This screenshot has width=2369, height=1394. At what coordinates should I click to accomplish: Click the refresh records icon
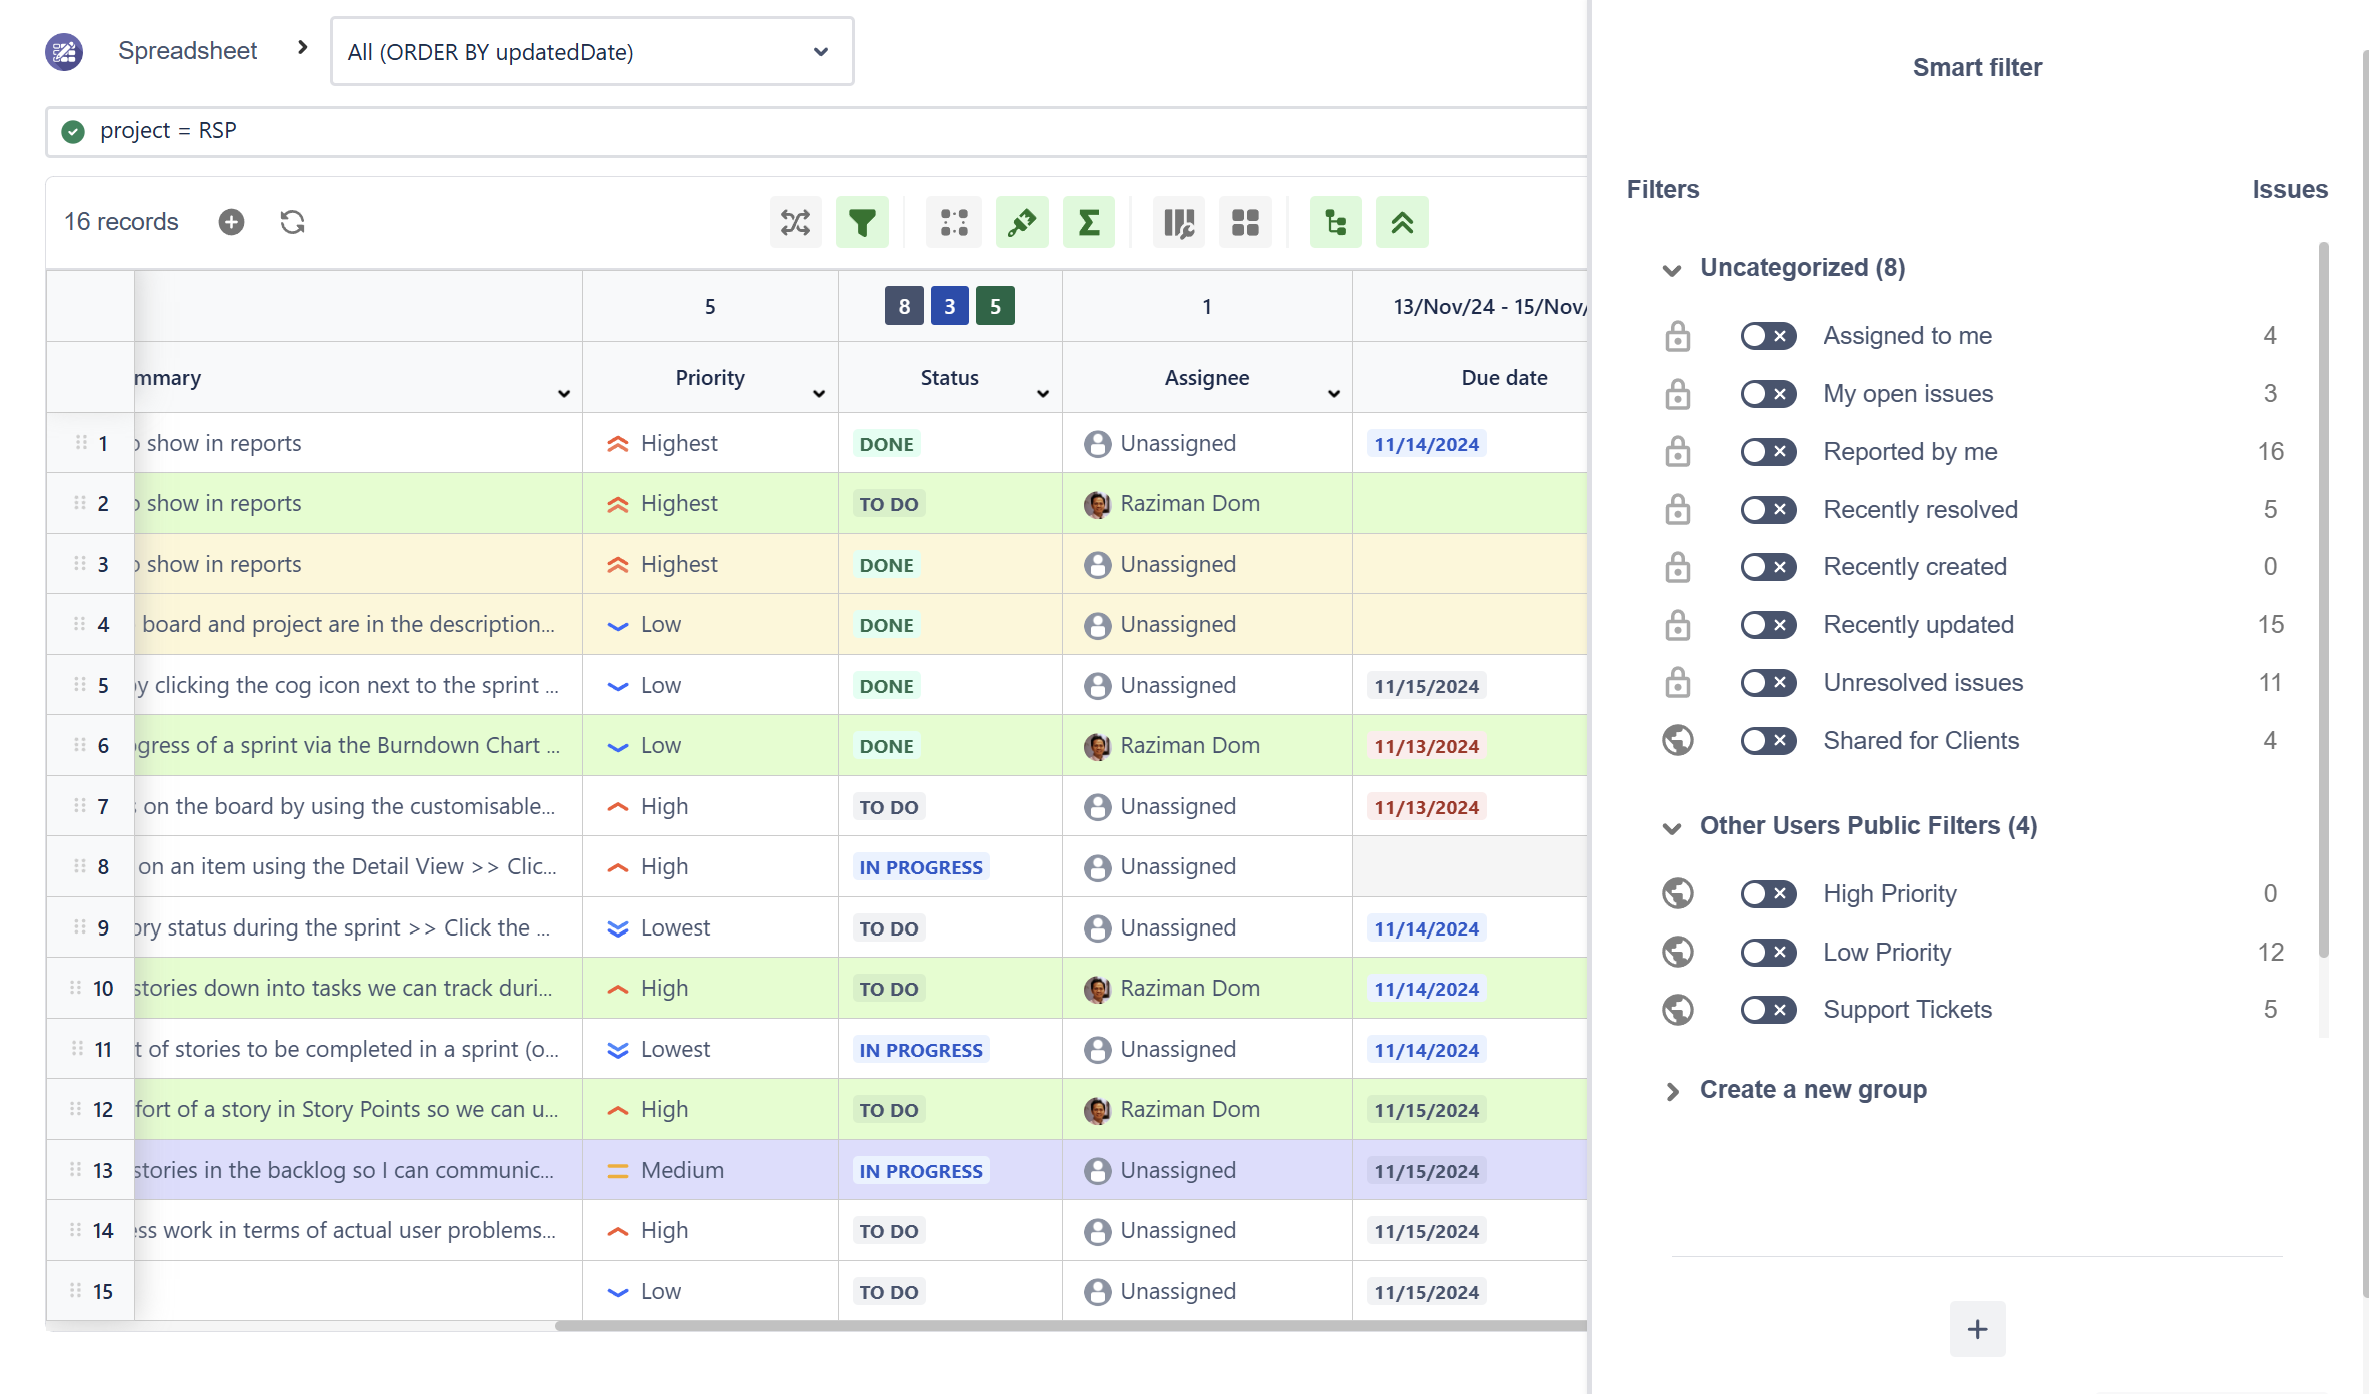[x=292, y=222]
